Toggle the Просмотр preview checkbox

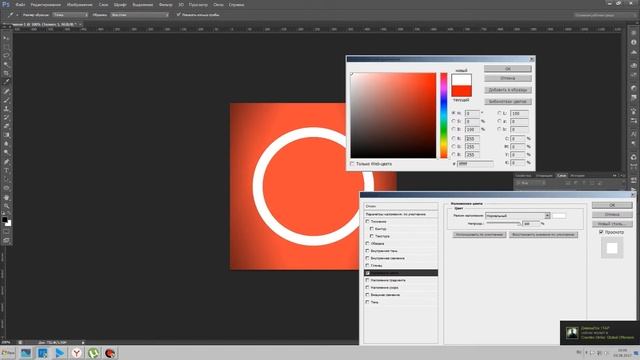601,232
